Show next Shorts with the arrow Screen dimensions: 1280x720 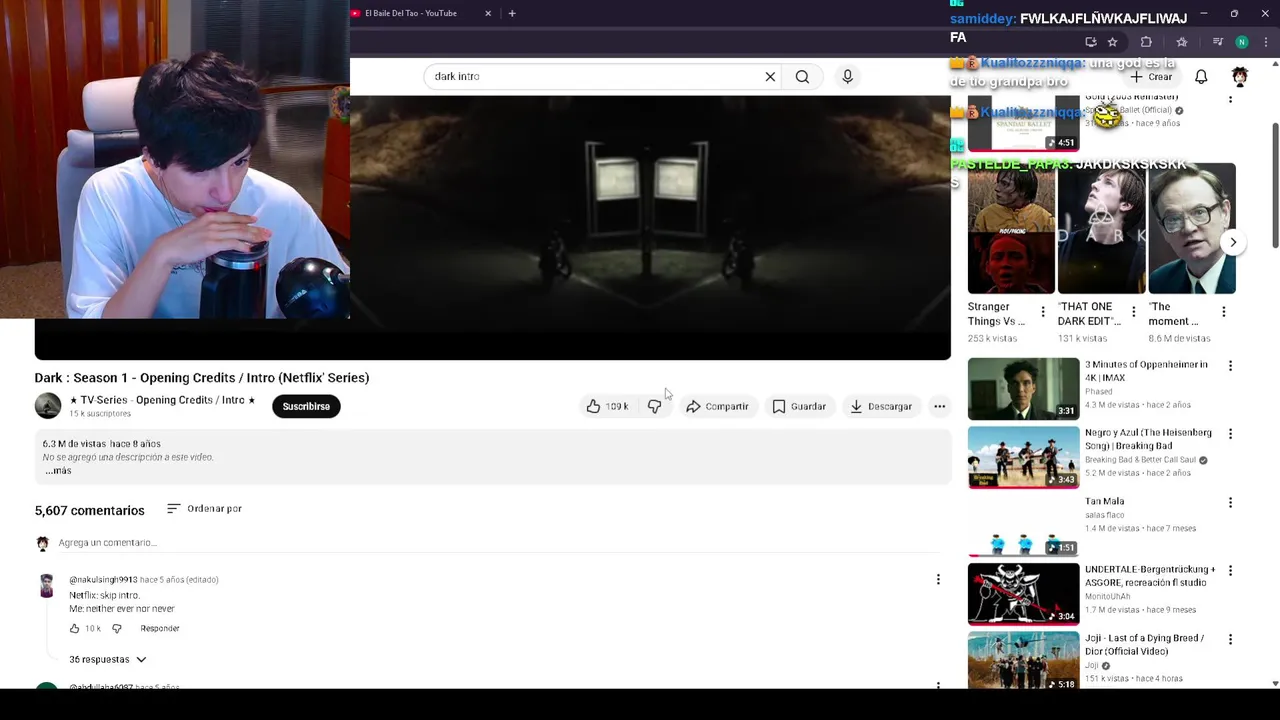tap(1233, 242)
